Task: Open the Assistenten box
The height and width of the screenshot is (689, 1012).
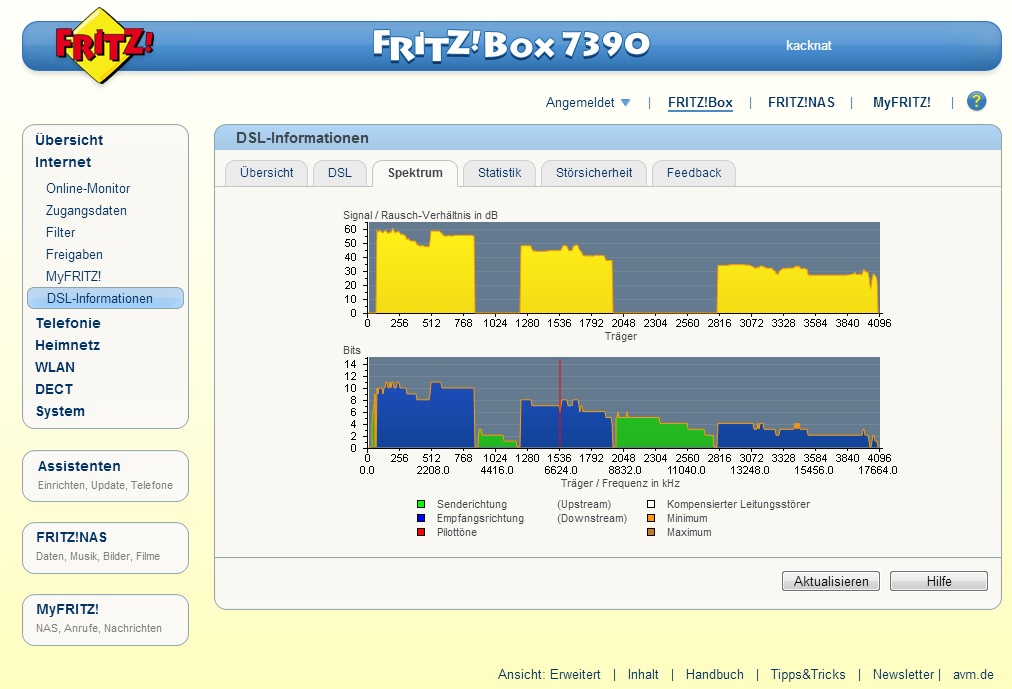Action: 105,475
